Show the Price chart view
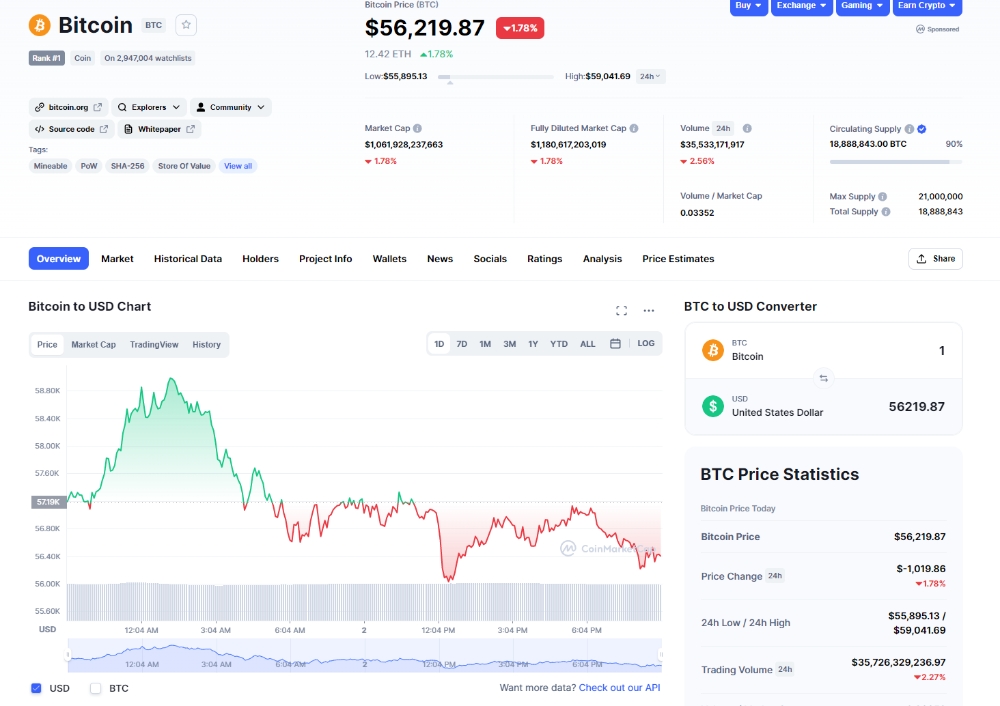This screenshot has height=706, width=1000. (47, 344)
